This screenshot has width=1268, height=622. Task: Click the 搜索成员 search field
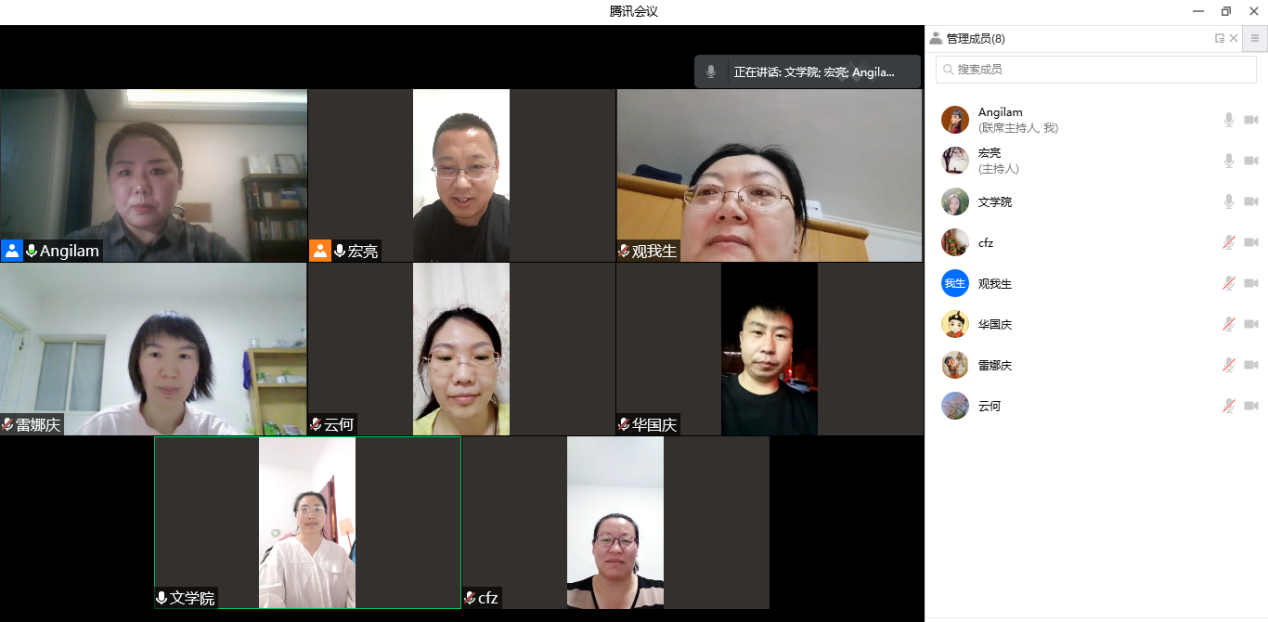pyautogui.click(x=1096, y=69)
